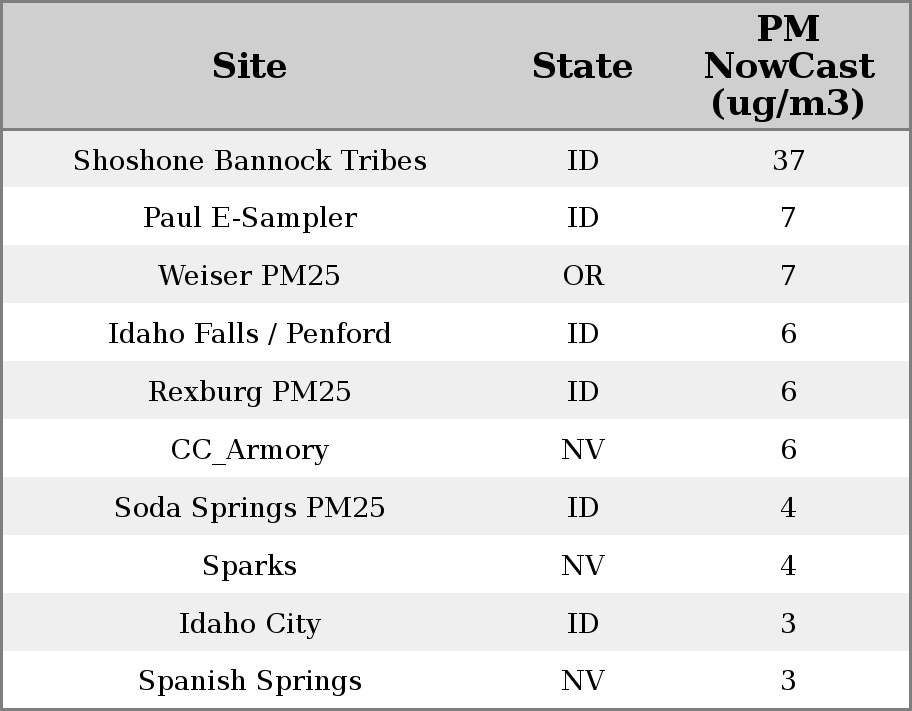The height and width of the screenshot is (711, 912).
Task: Click the Weiser PM25 site name
Action: pyautogui.click(x=249, y=276)
